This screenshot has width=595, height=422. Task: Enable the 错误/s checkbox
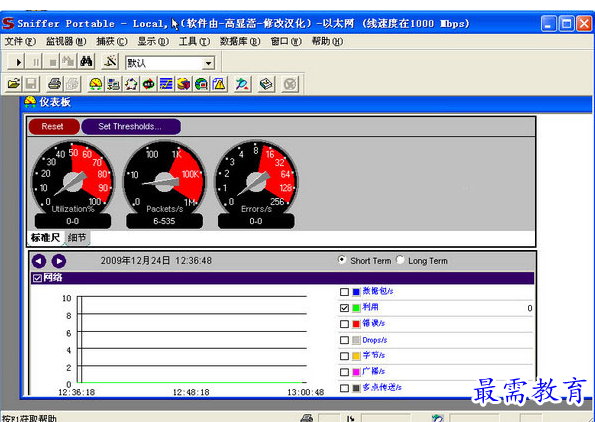coord(344,324)
